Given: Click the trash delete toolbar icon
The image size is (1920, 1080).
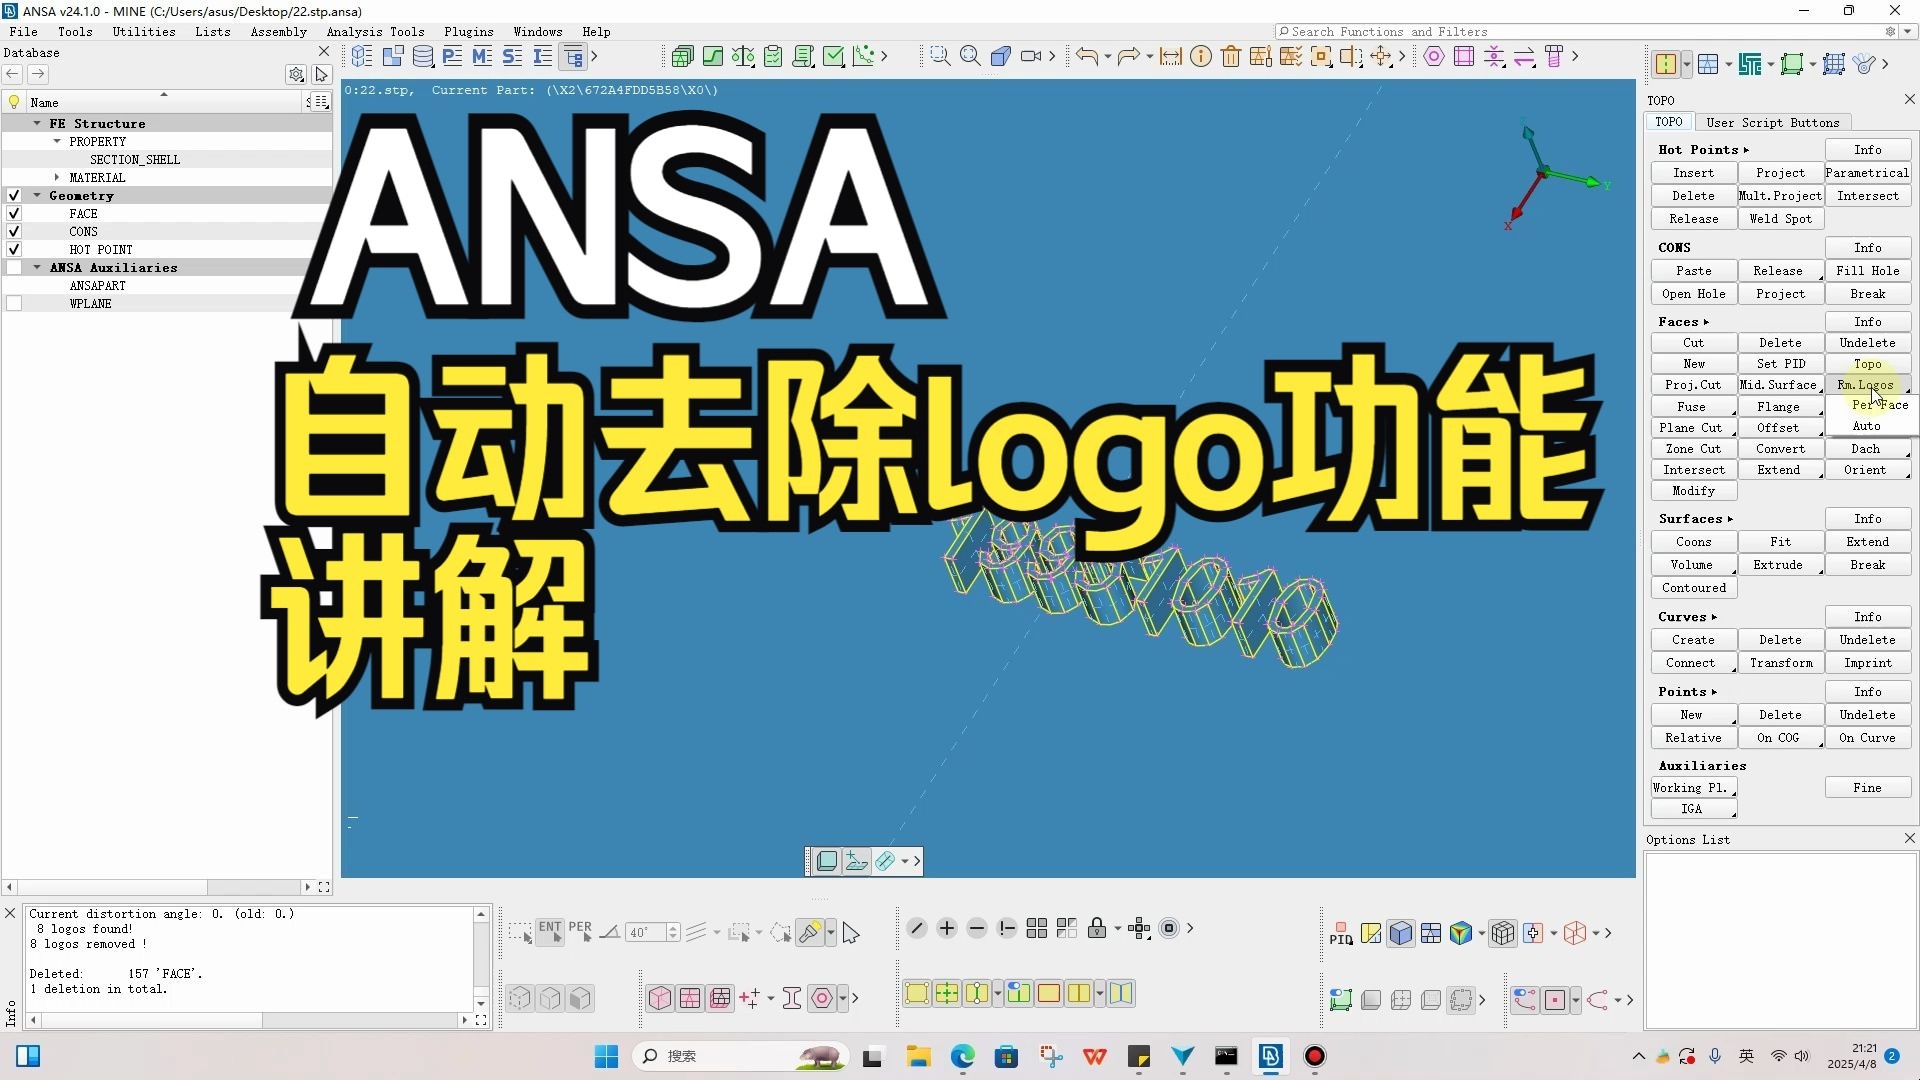Looking at the screenshot, I should click(x=1231, y=57).
